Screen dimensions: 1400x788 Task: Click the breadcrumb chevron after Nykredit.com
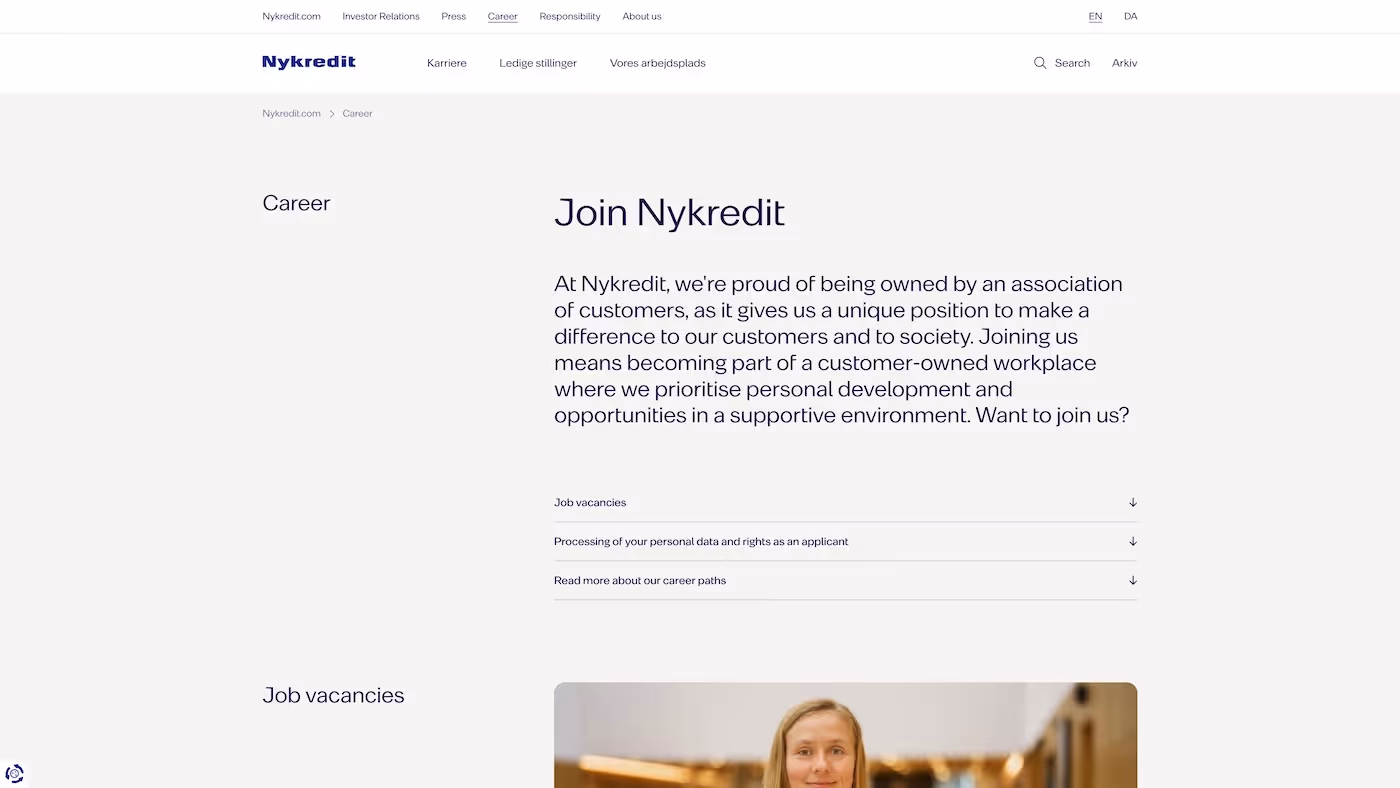coord(331,112)
